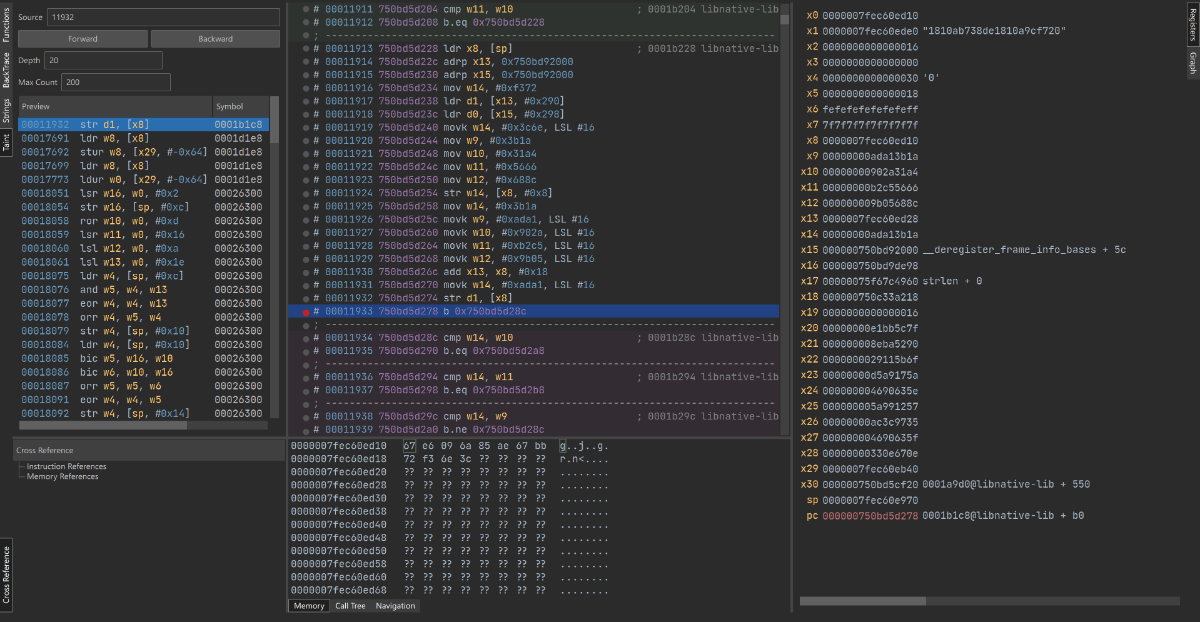Click the Backward taint button
Screen dimensions: 1200x622
(215, 39)
